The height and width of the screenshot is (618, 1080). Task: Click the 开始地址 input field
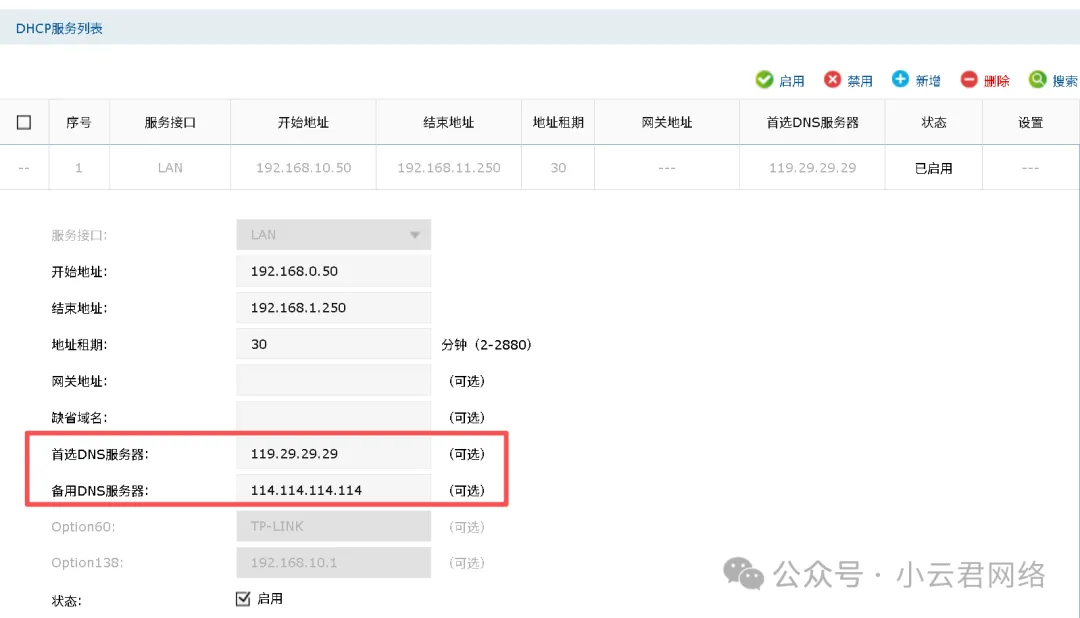point(333,271)
